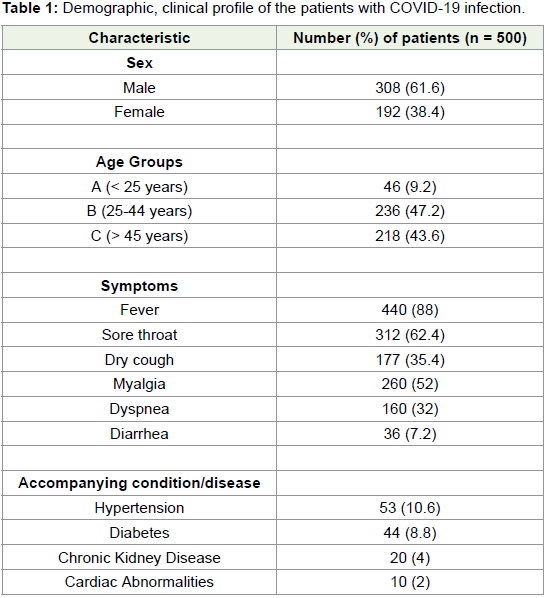Click the Characteristic column header
This screenshot has height=598, width=546.
[x=139, y=38]
